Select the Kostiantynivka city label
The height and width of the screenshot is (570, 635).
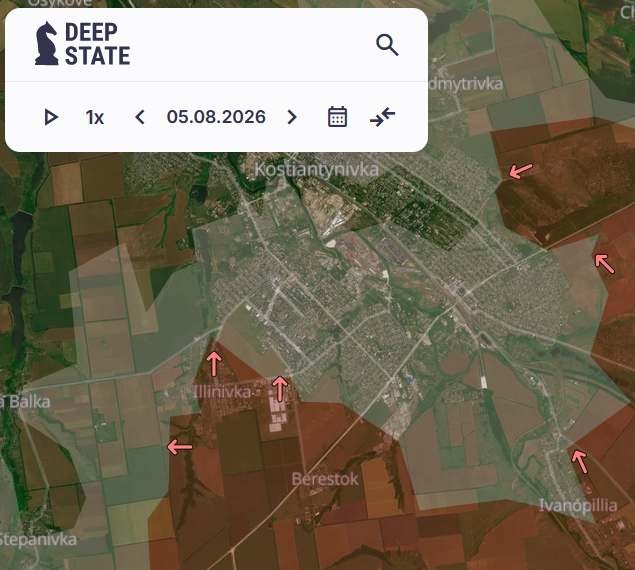click(x=316, y=169)
